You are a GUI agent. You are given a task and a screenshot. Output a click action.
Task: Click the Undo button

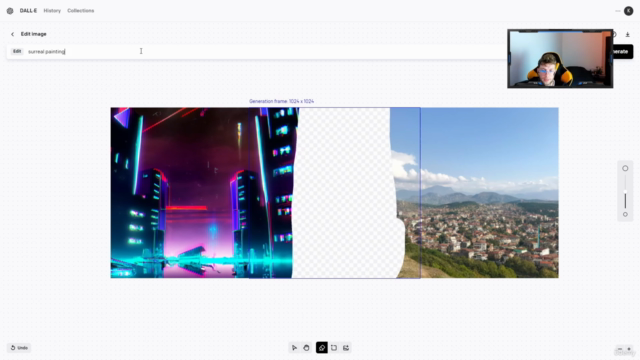pyautogui.click(x=19, y=348)
